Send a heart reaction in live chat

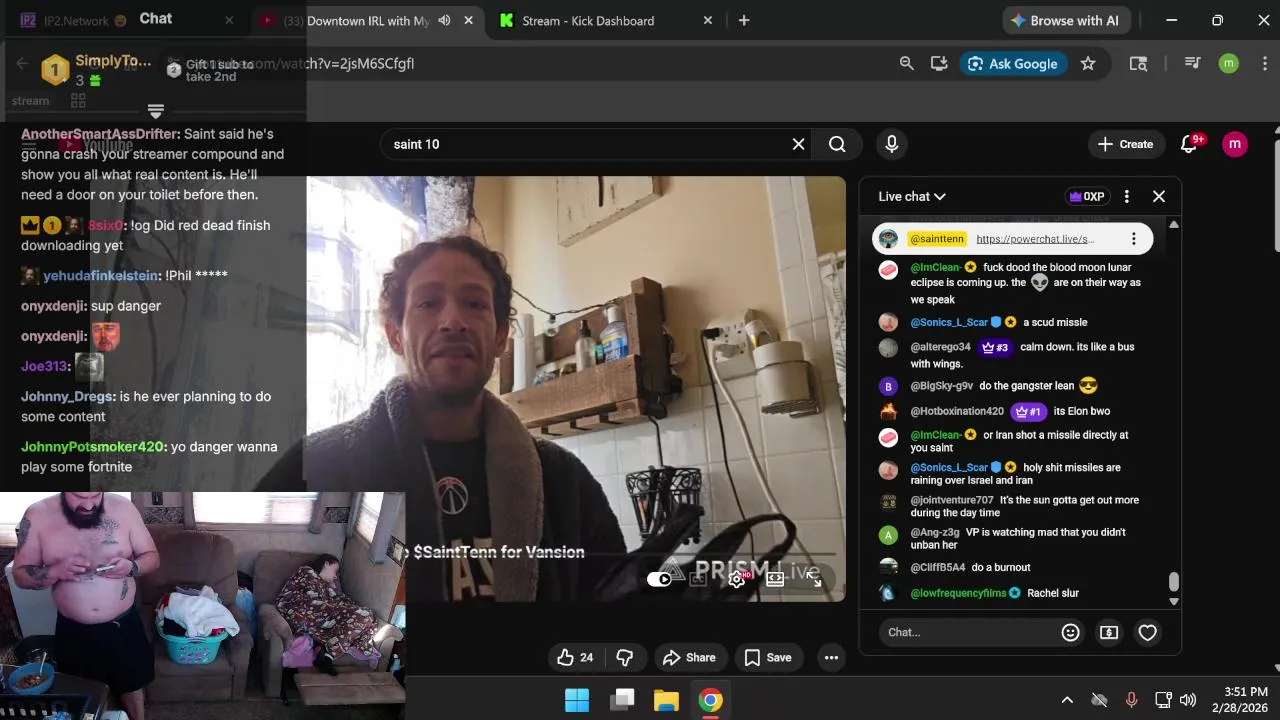(1147, 632)
